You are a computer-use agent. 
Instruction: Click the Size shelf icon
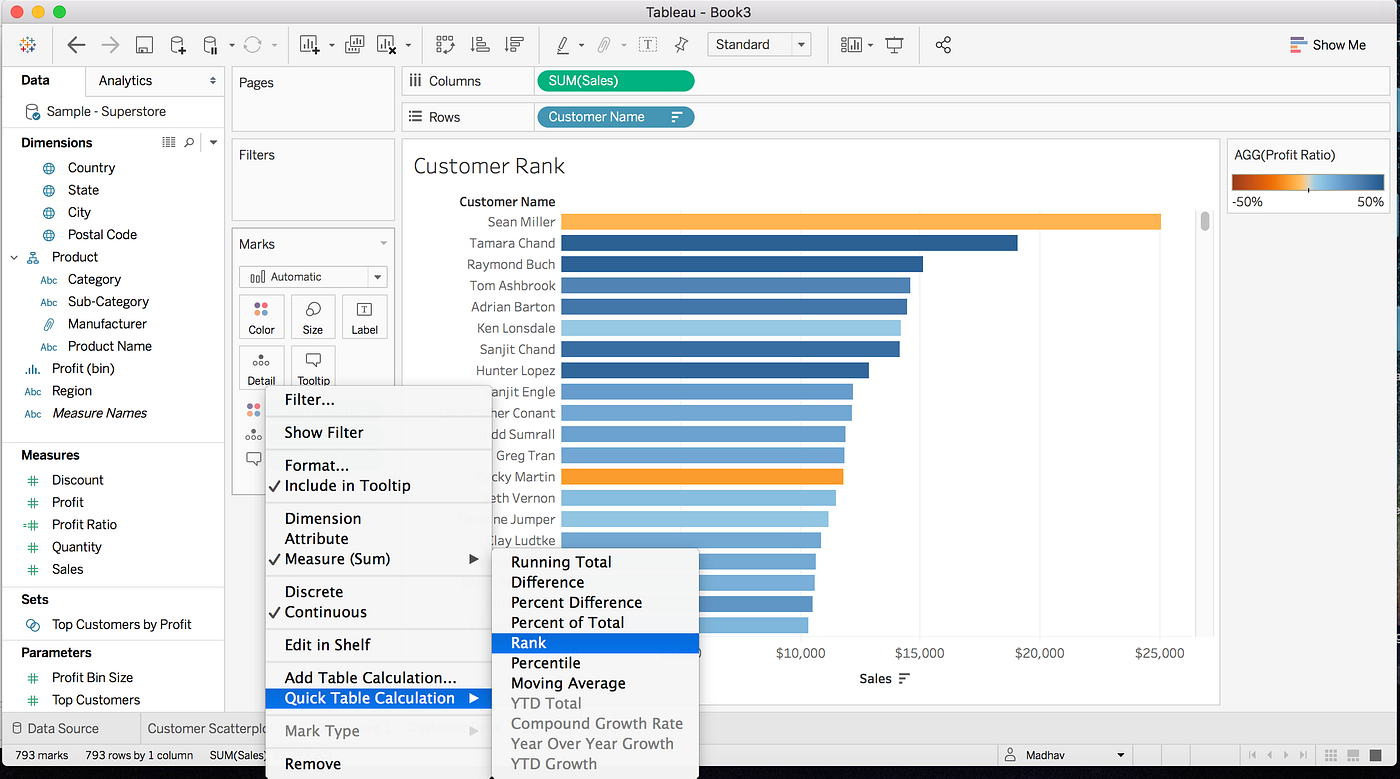click(313, 316)
